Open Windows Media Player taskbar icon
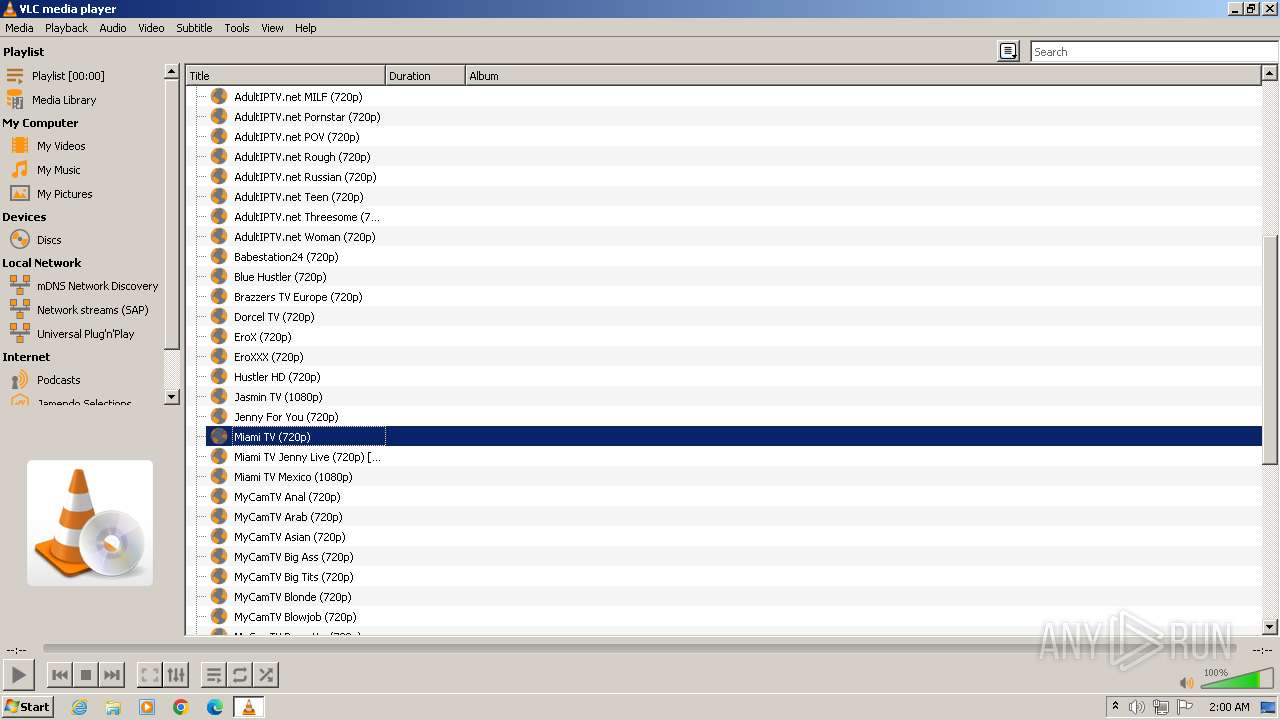Image resolution: width=1280 pixels, height=720 pixels. (147, 707)
